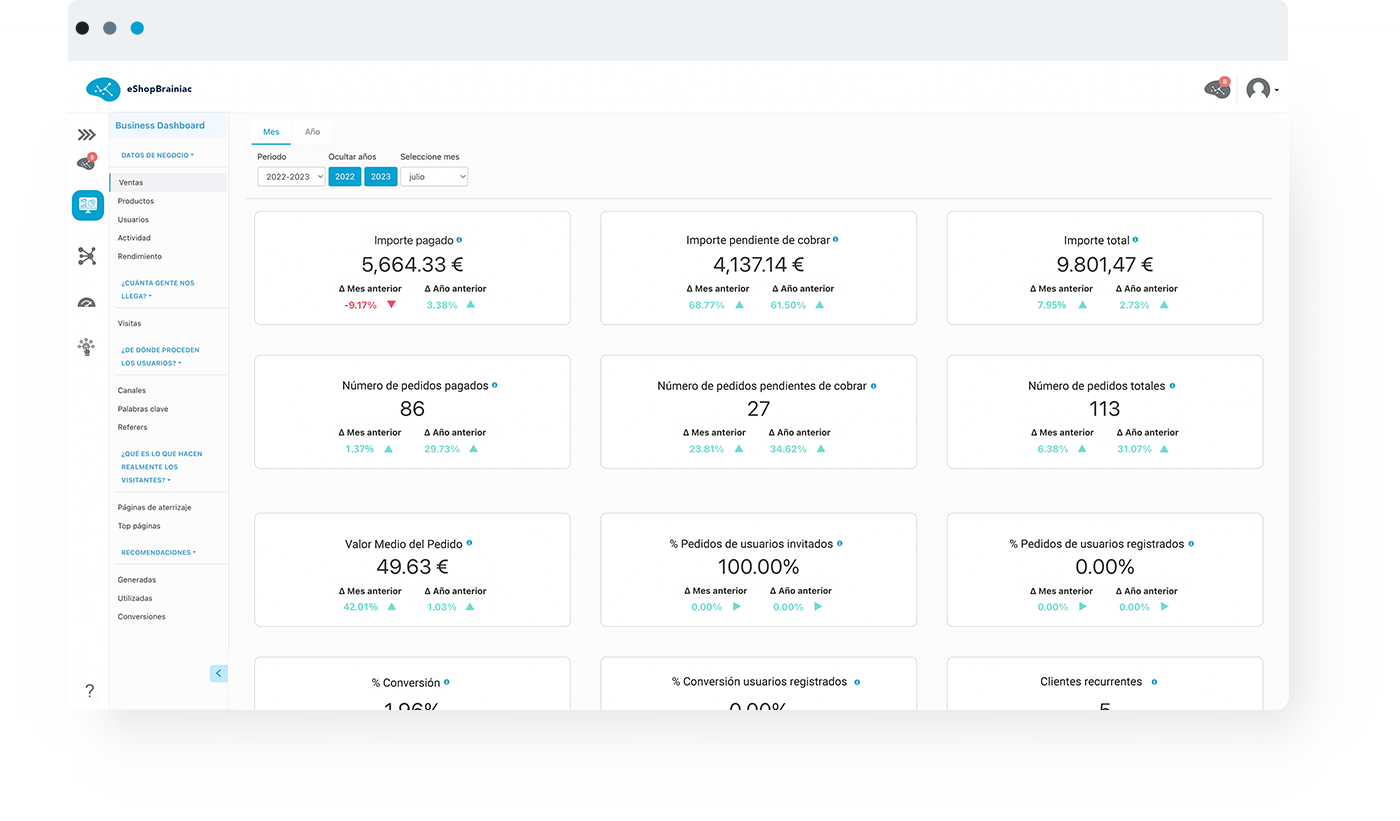Click info icon beside Valor Medio del Pedido
This screenshot has width=1400, height=821.
469,543
